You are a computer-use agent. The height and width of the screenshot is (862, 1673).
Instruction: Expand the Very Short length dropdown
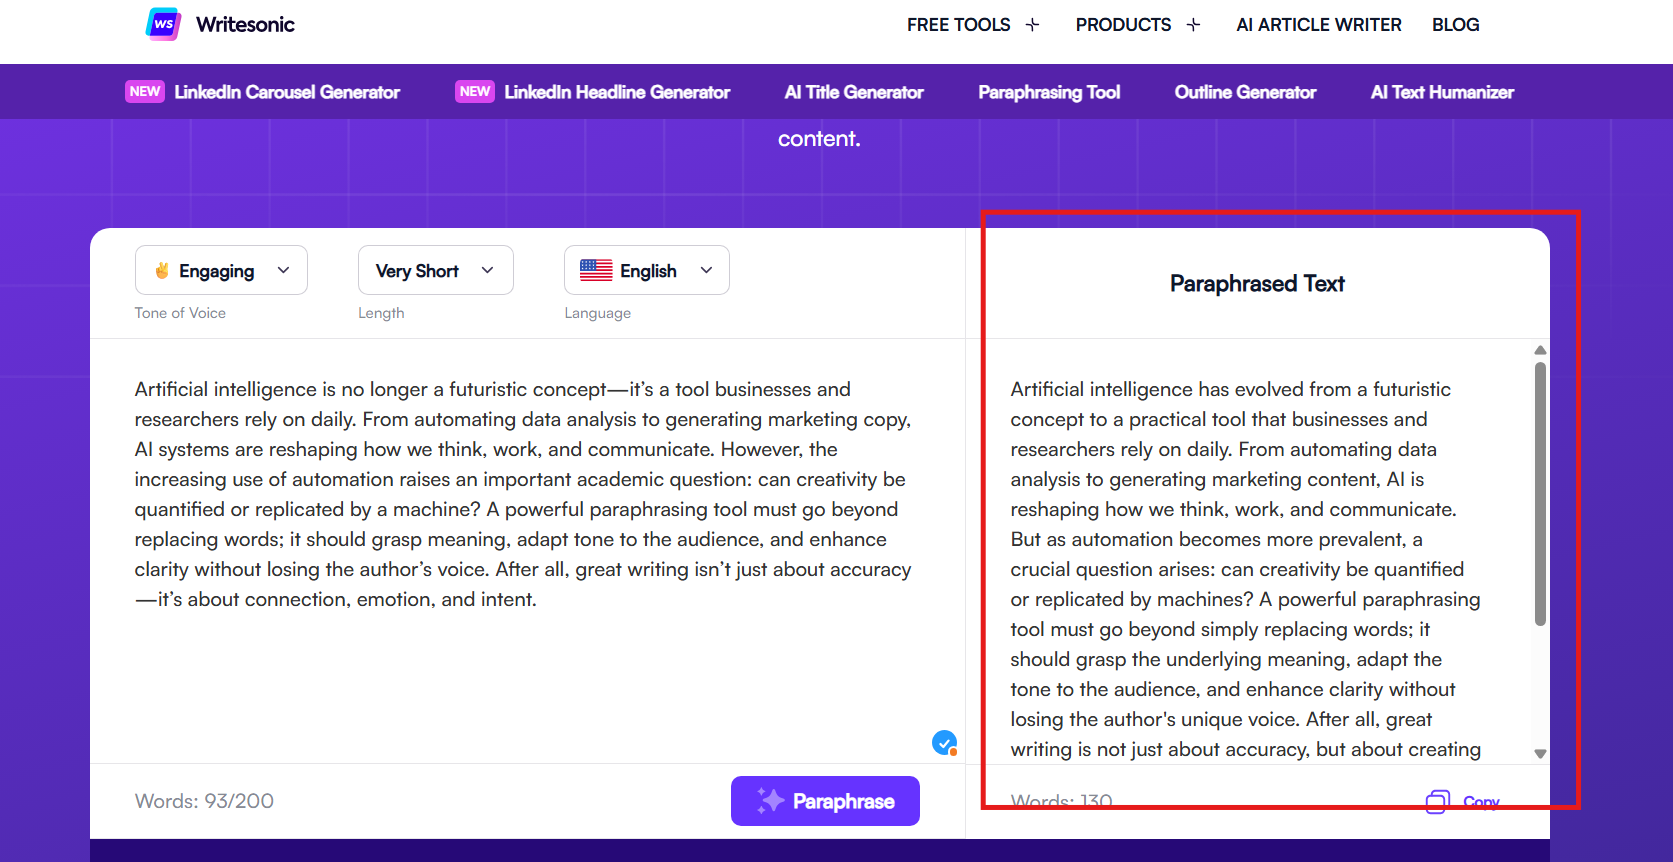[x=435, y=271]
